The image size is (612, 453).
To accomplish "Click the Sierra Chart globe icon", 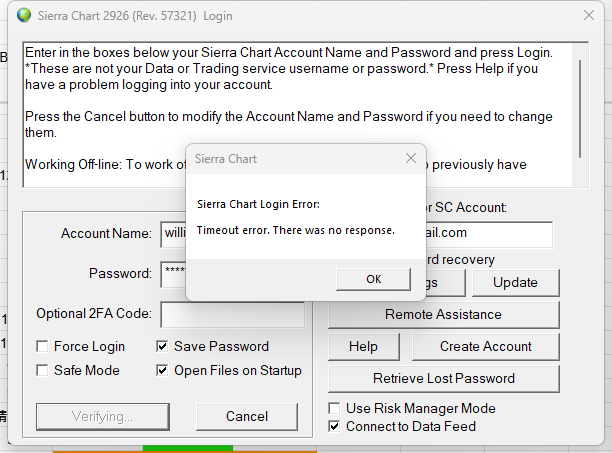I will click(24, 16).
